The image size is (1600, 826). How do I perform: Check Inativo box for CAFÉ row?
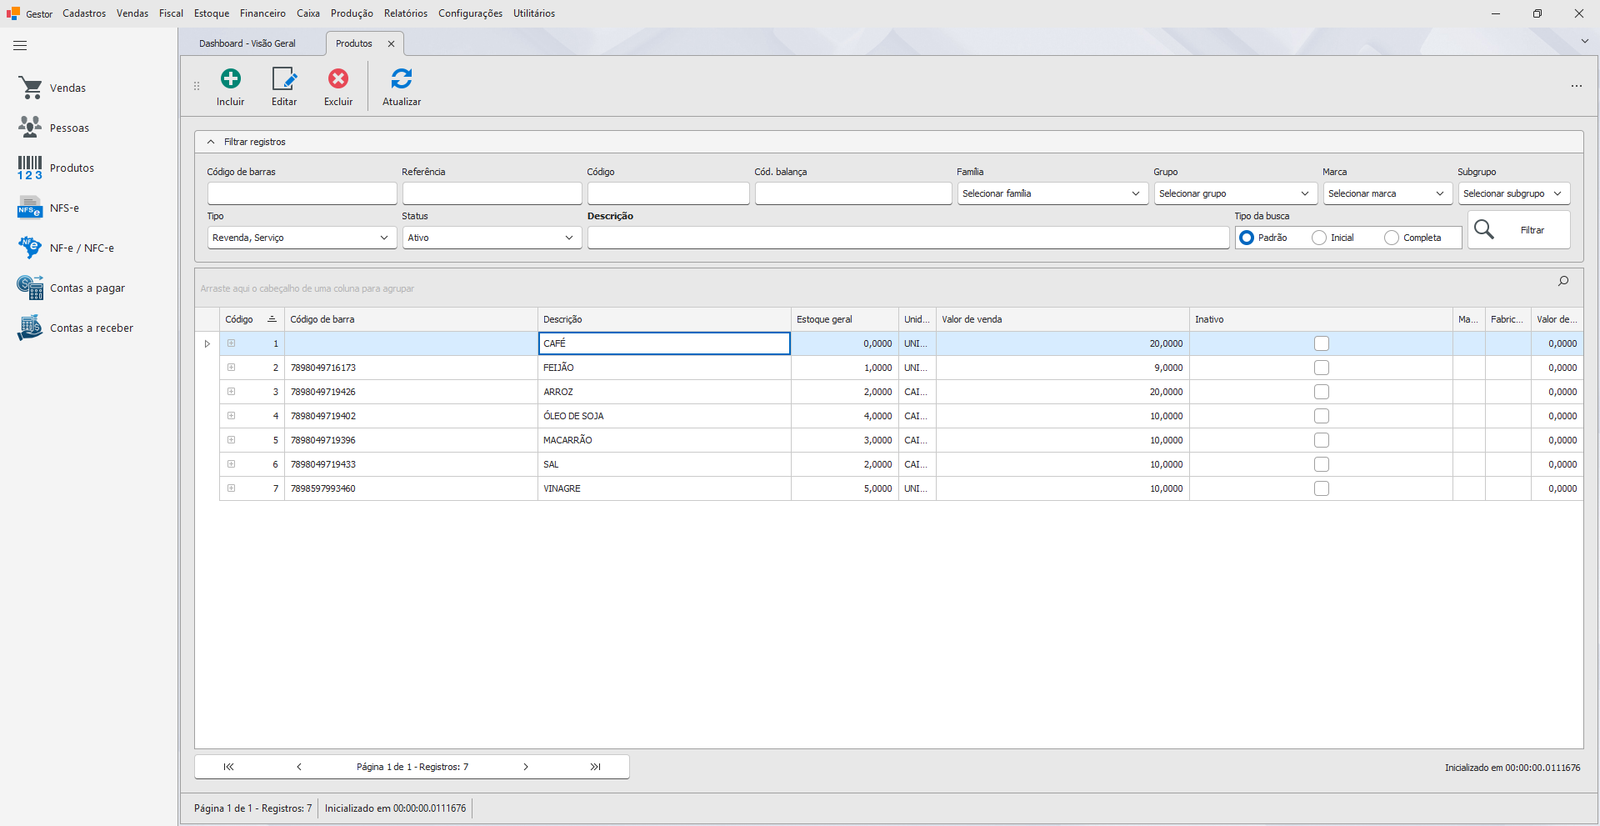coord(1321,344)
